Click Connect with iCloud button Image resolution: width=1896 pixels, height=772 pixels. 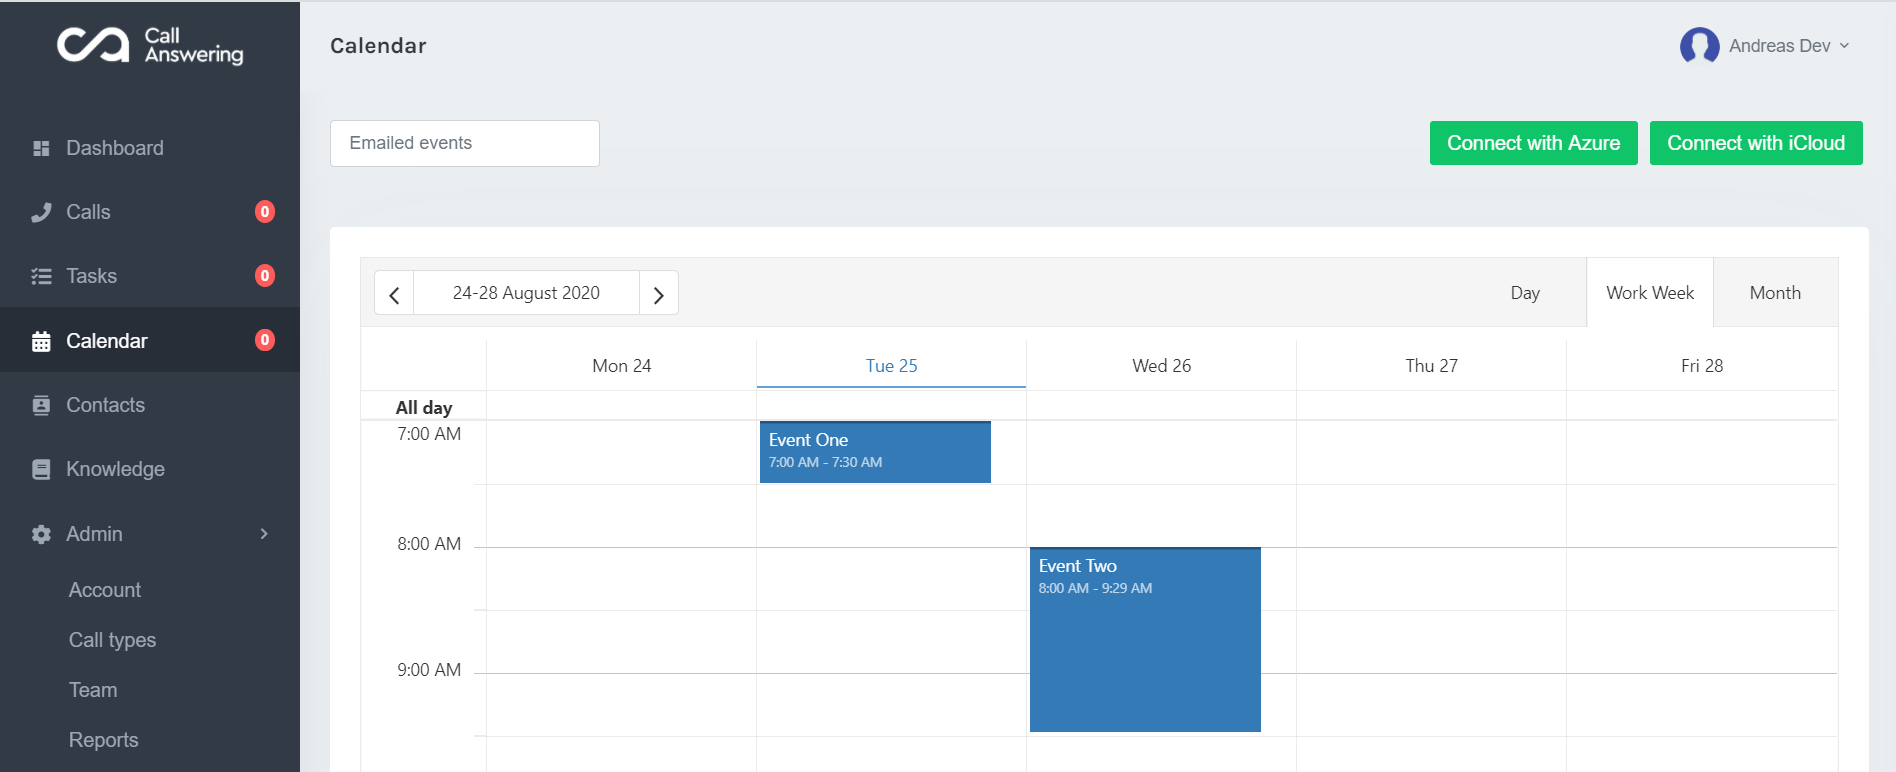(x=1756, y=143)
